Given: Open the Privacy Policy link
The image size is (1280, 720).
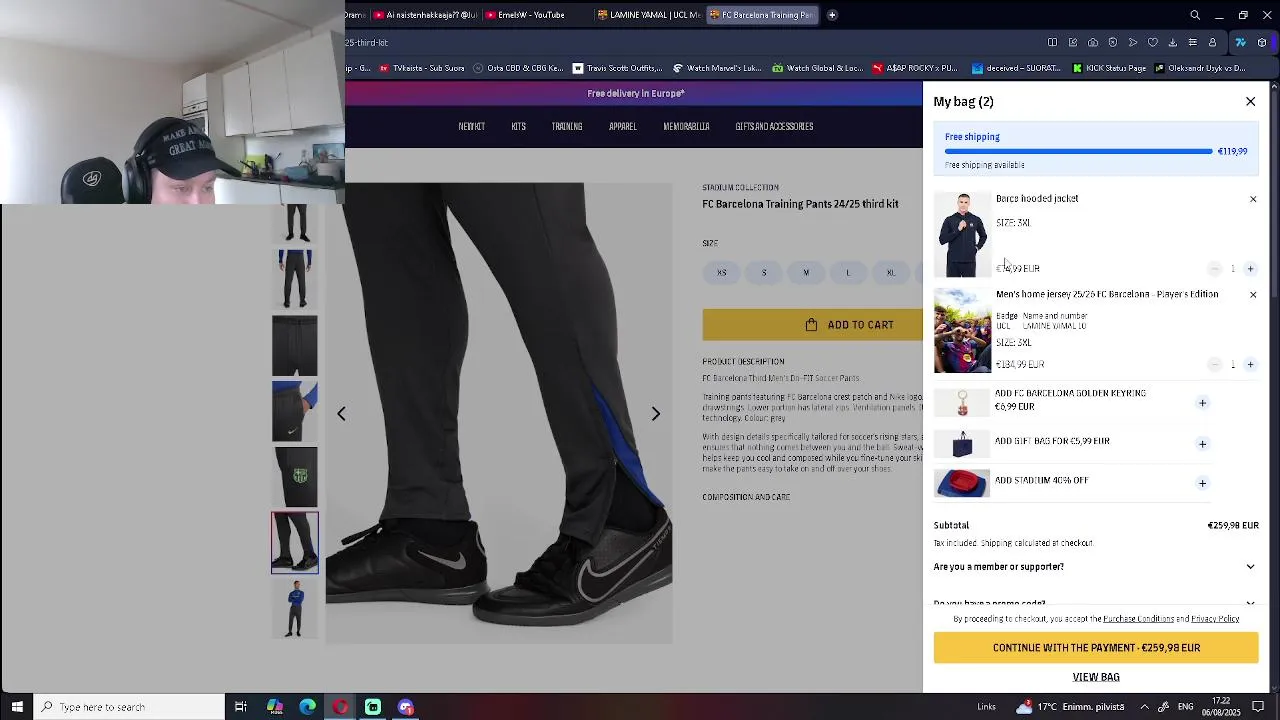Looking at the screenshot, I should pos(1215,619).
